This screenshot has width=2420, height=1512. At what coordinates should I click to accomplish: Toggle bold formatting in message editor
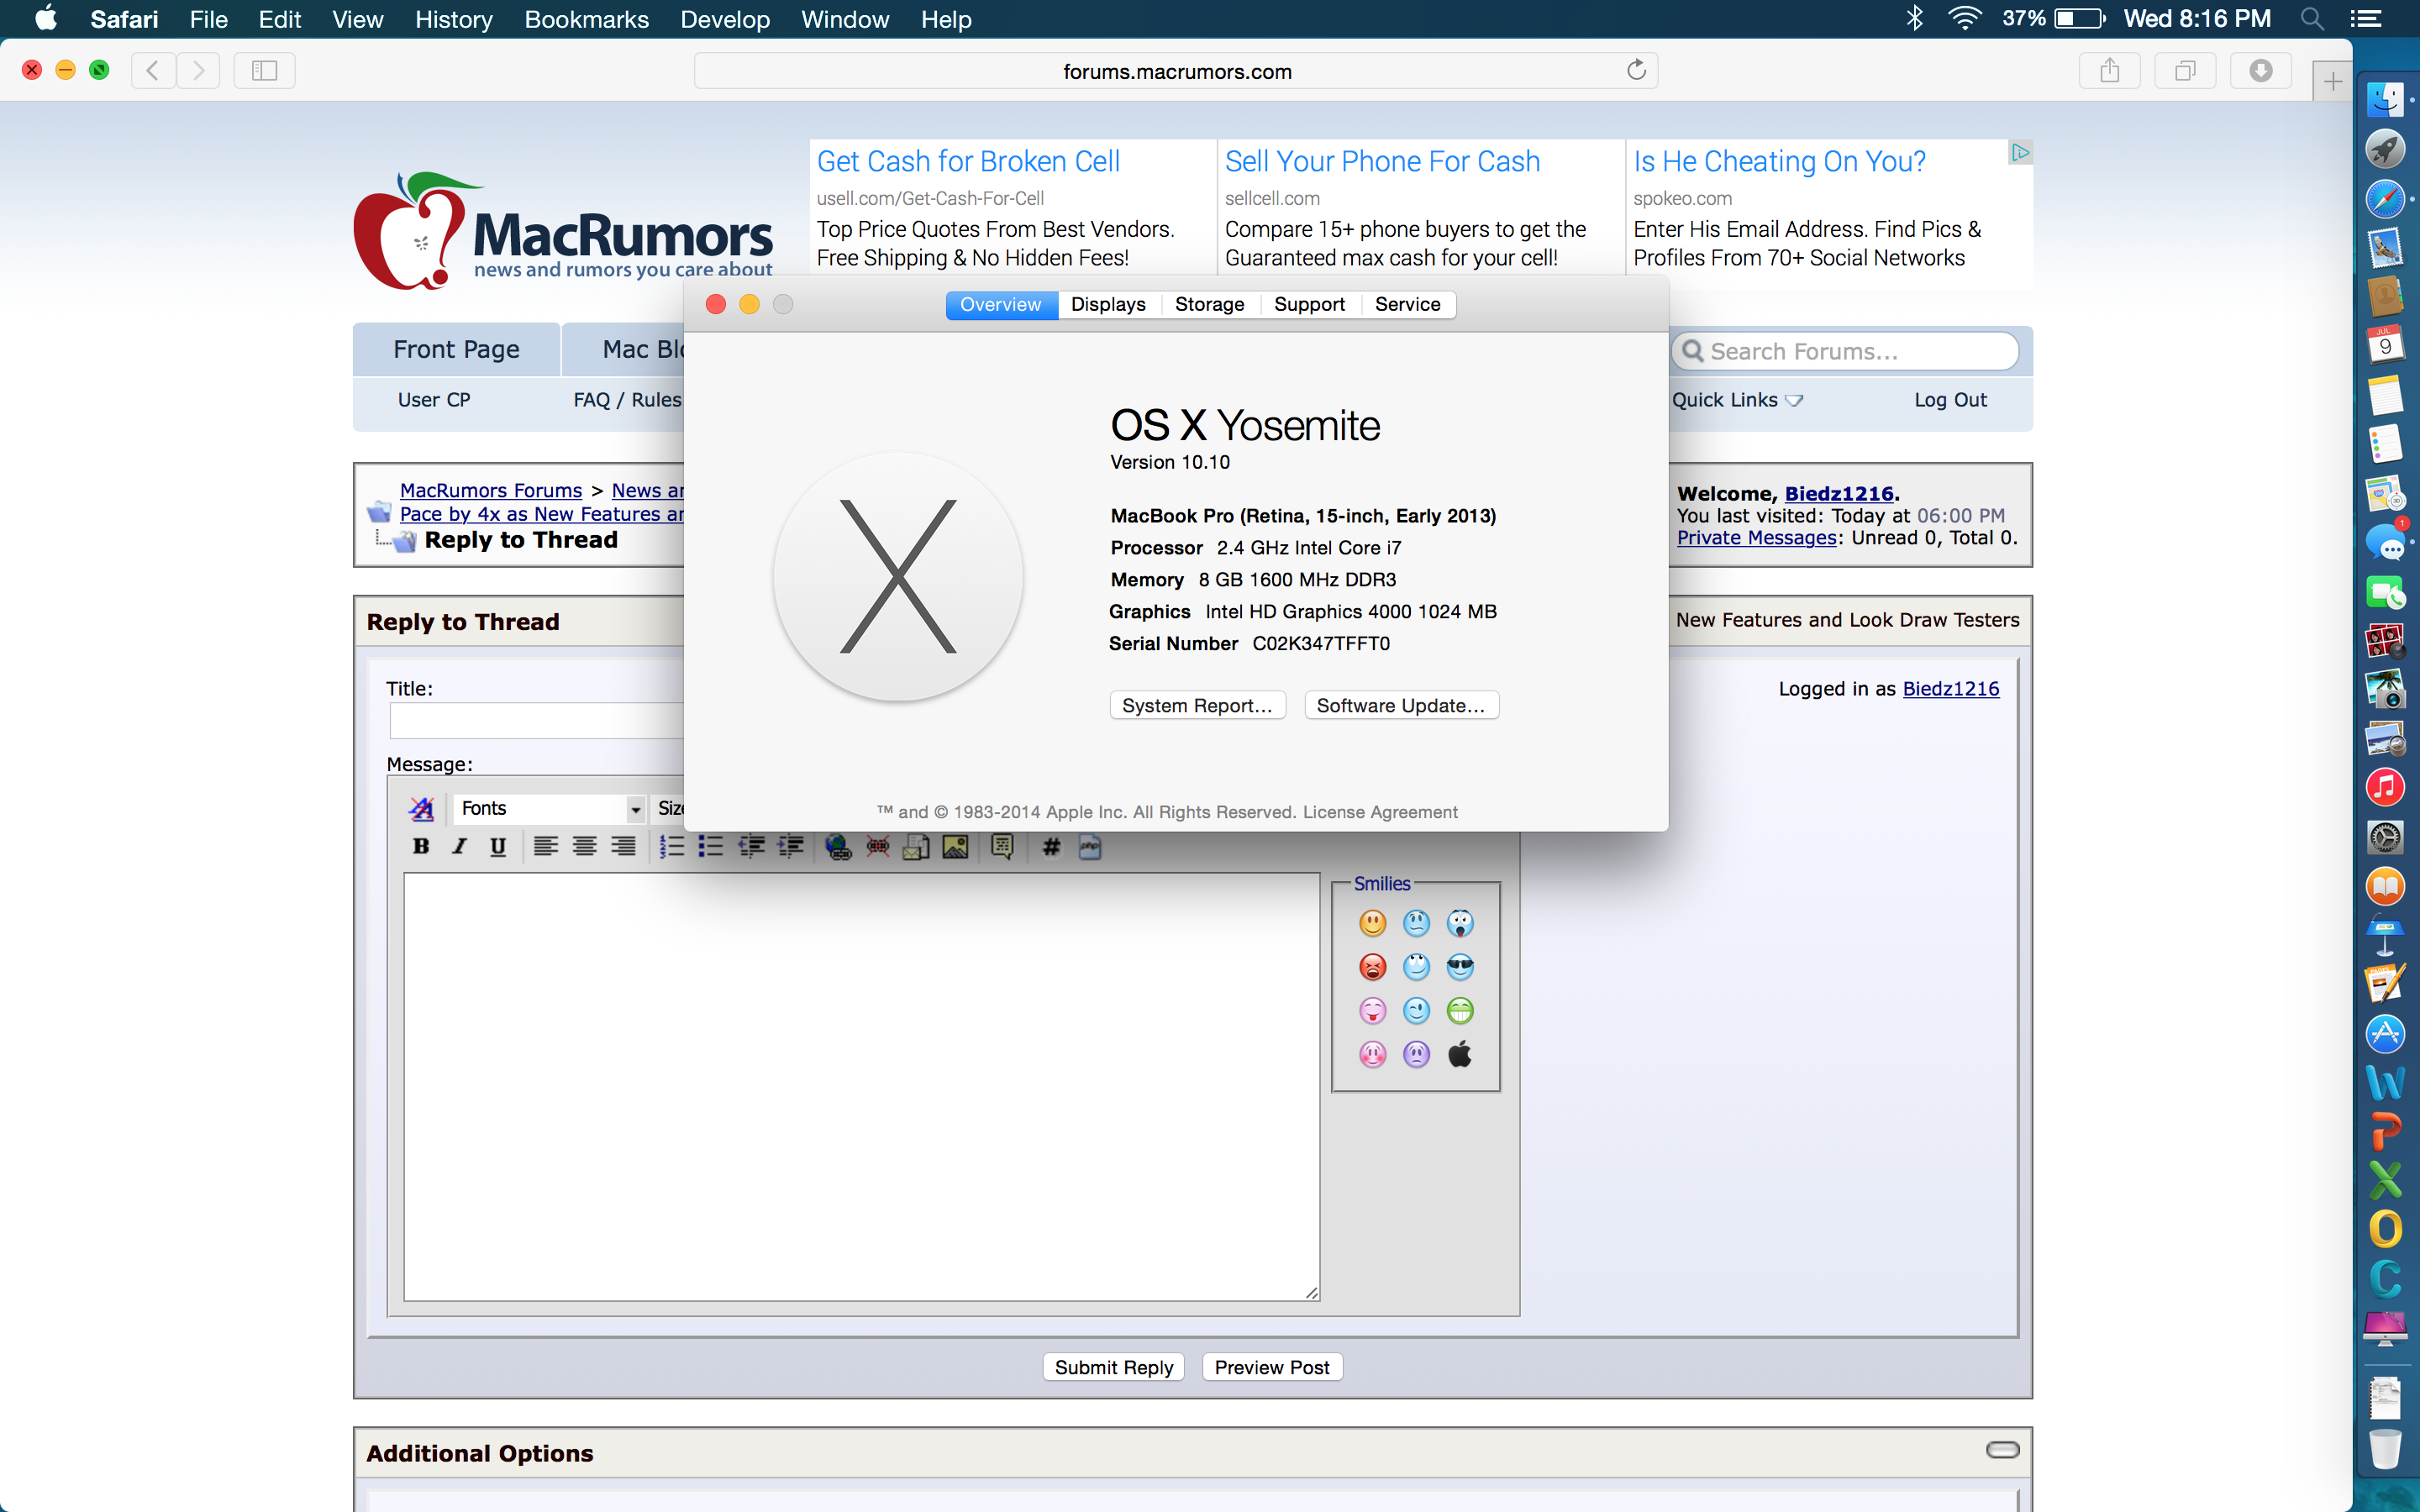click(x=421, y=847)
